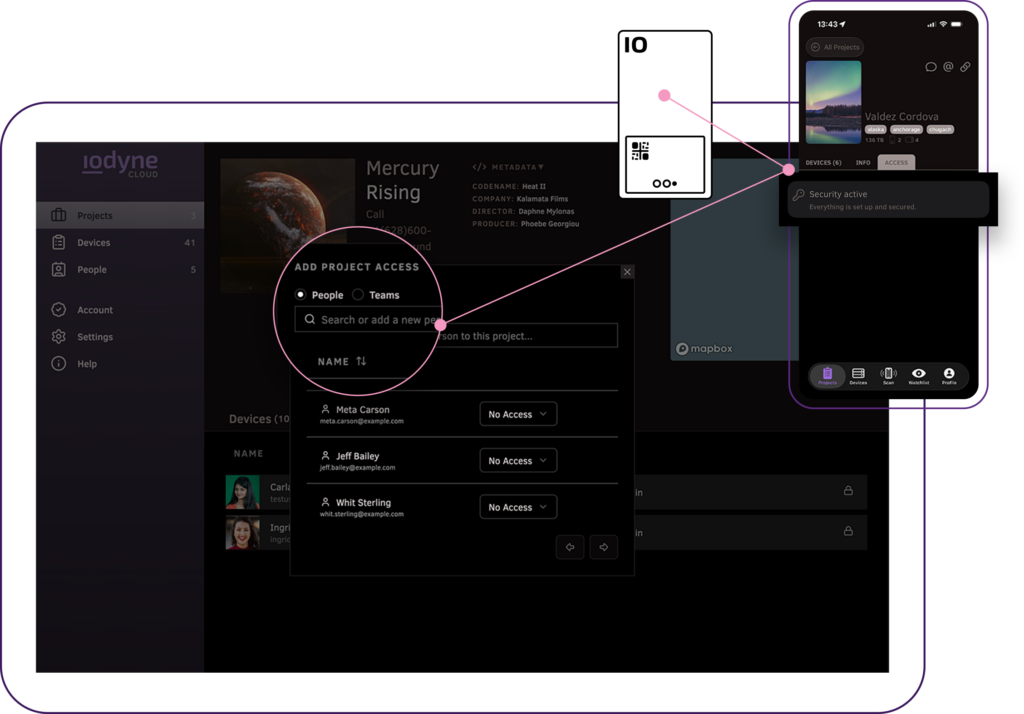Tap Watchlist eye in the phone bottom bar

(x=919, y=376)
